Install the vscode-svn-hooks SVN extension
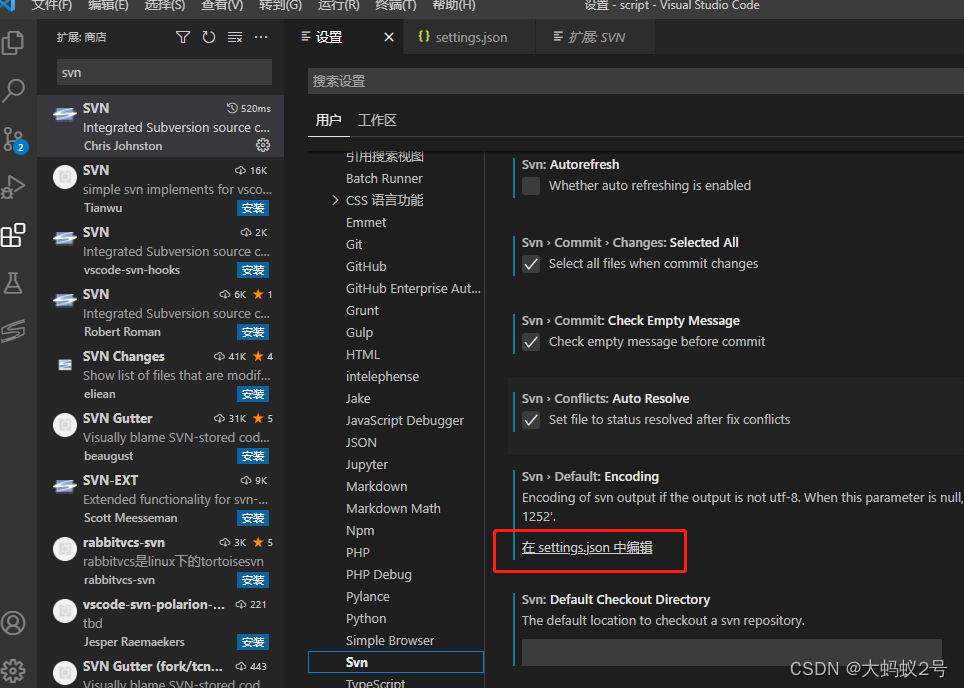Viewport: 964px width, 688px height. click(253, 271)
